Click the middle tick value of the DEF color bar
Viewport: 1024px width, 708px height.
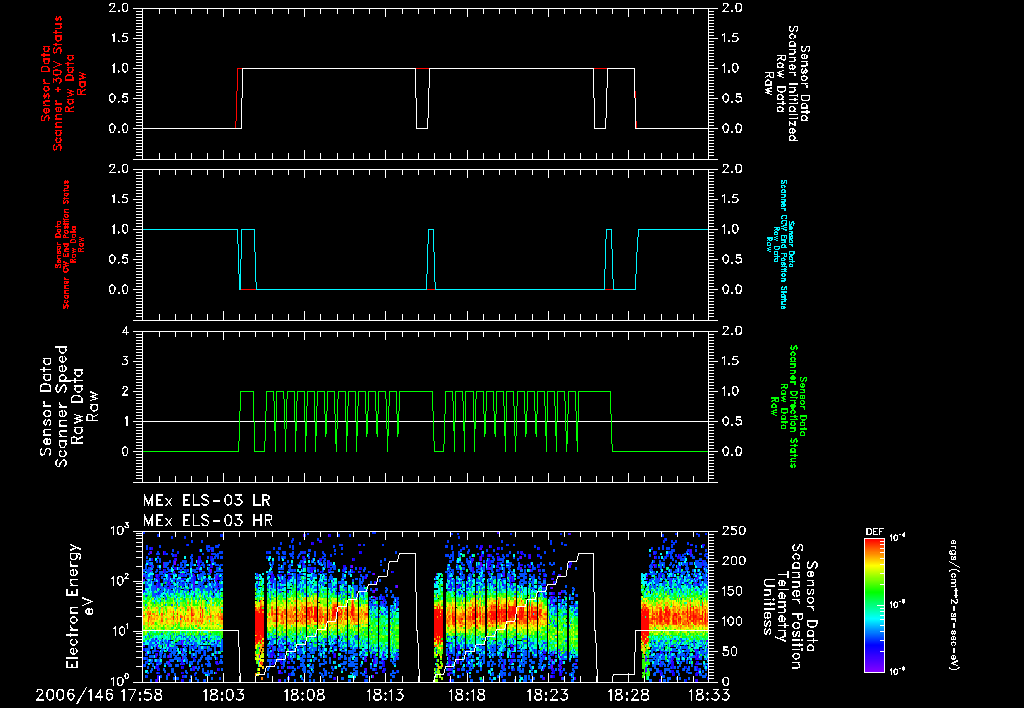897,605
